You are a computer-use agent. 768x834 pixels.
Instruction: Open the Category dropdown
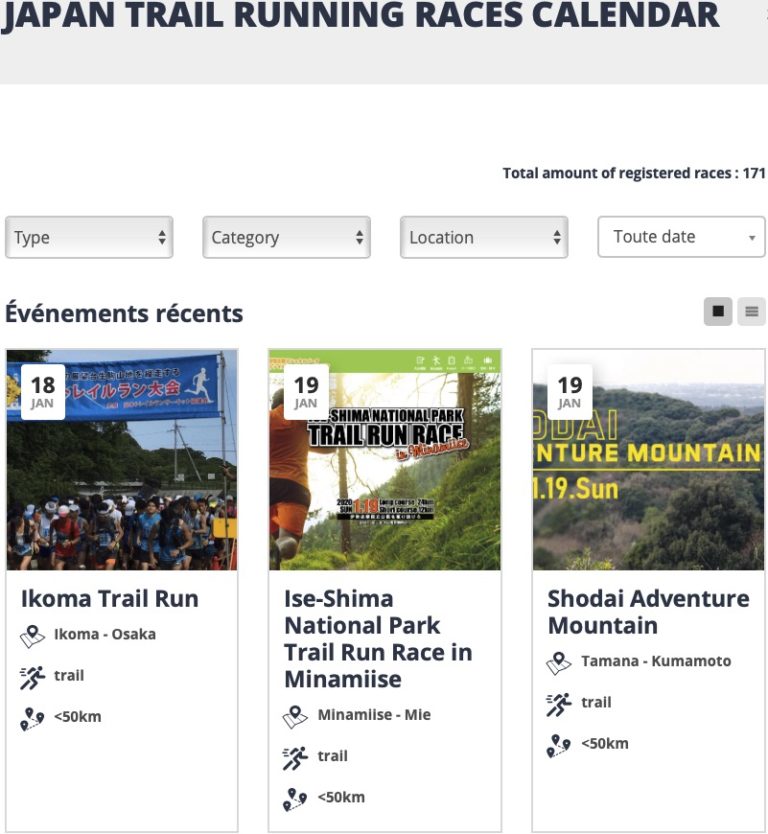pyautogui.click(x=286, y=237)
